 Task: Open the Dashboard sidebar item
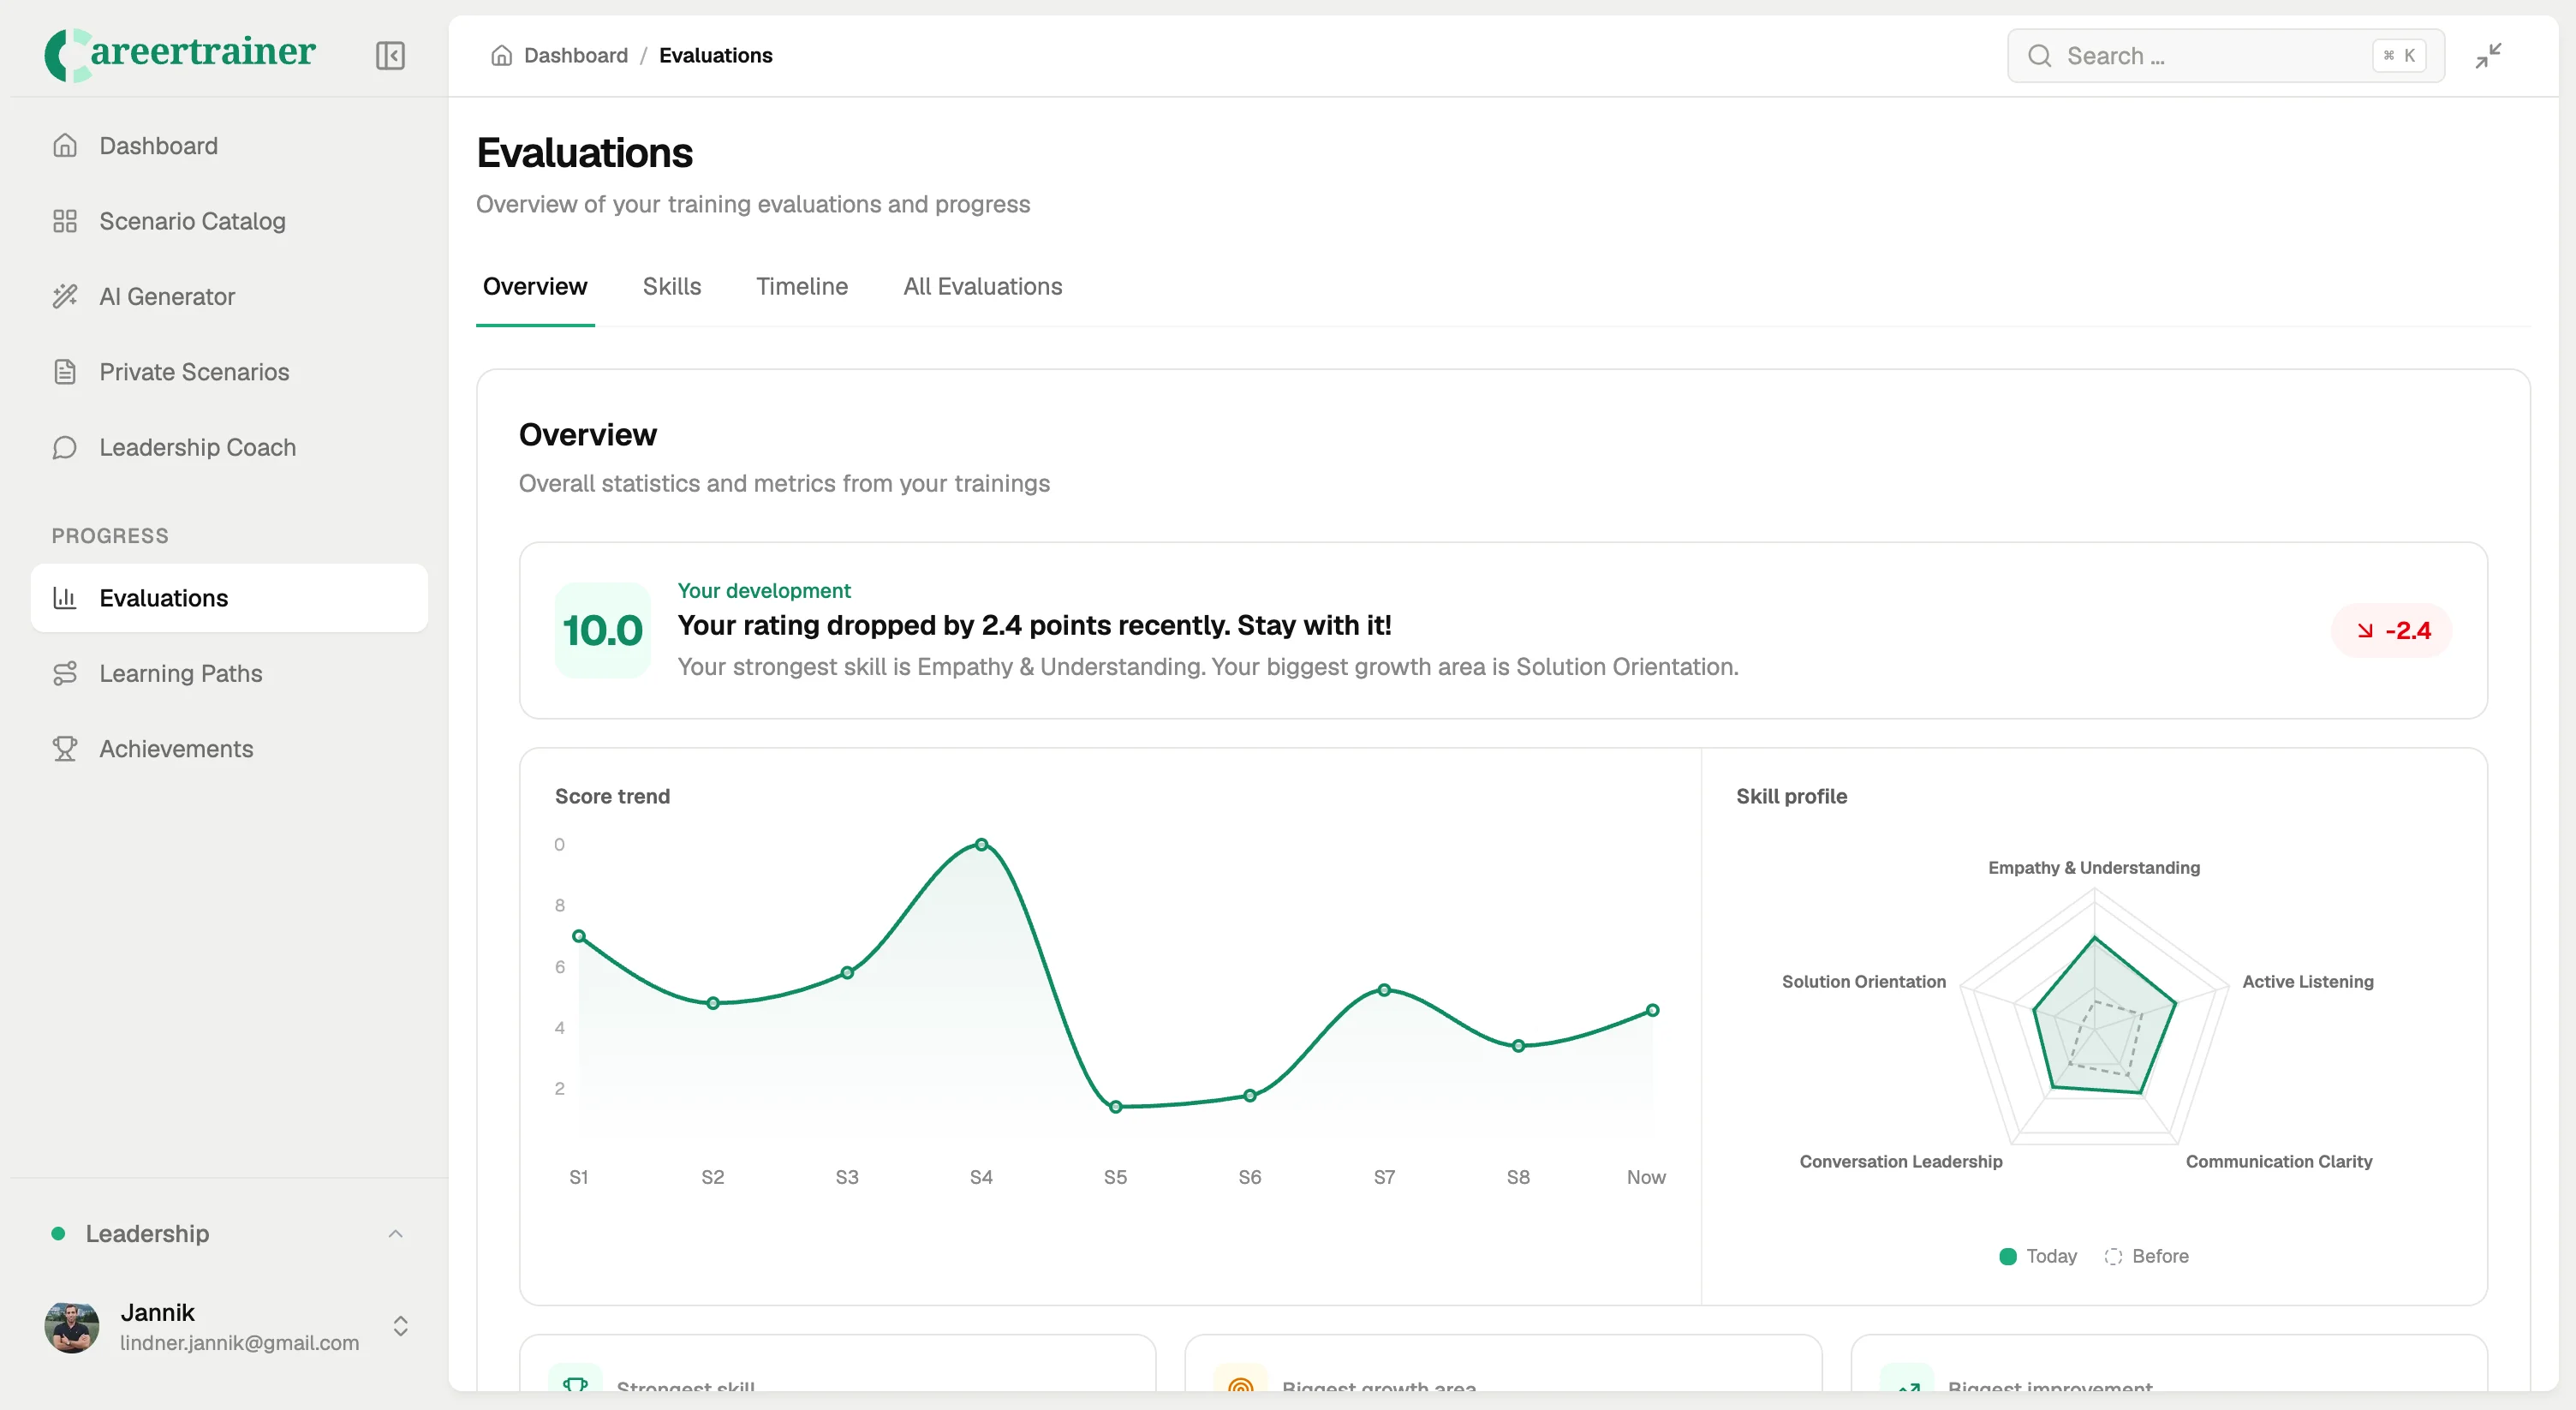pyautogui.click(x=229, y=146)
